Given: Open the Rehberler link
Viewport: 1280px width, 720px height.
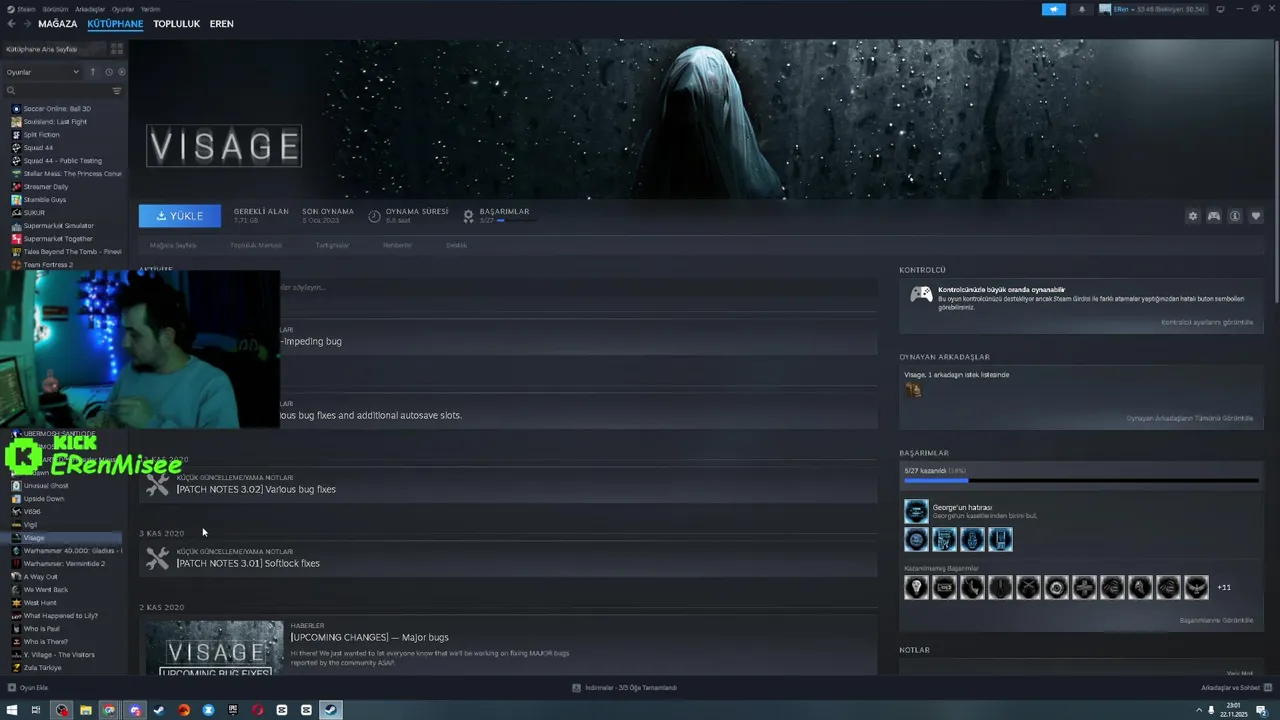Looking at the screenshot, I should (397, 245).
